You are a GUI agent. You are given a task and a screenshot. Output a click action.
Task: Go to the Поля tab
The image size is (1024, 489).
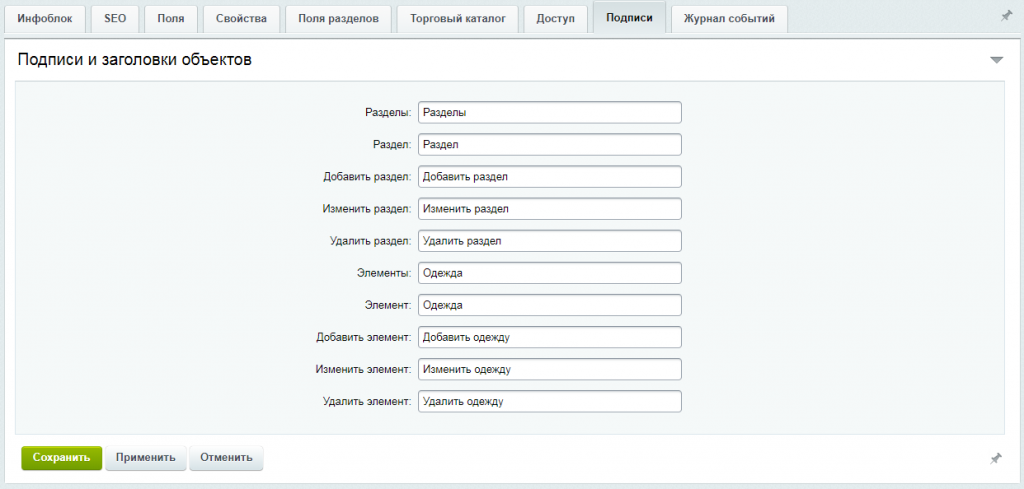click(170, 18)
